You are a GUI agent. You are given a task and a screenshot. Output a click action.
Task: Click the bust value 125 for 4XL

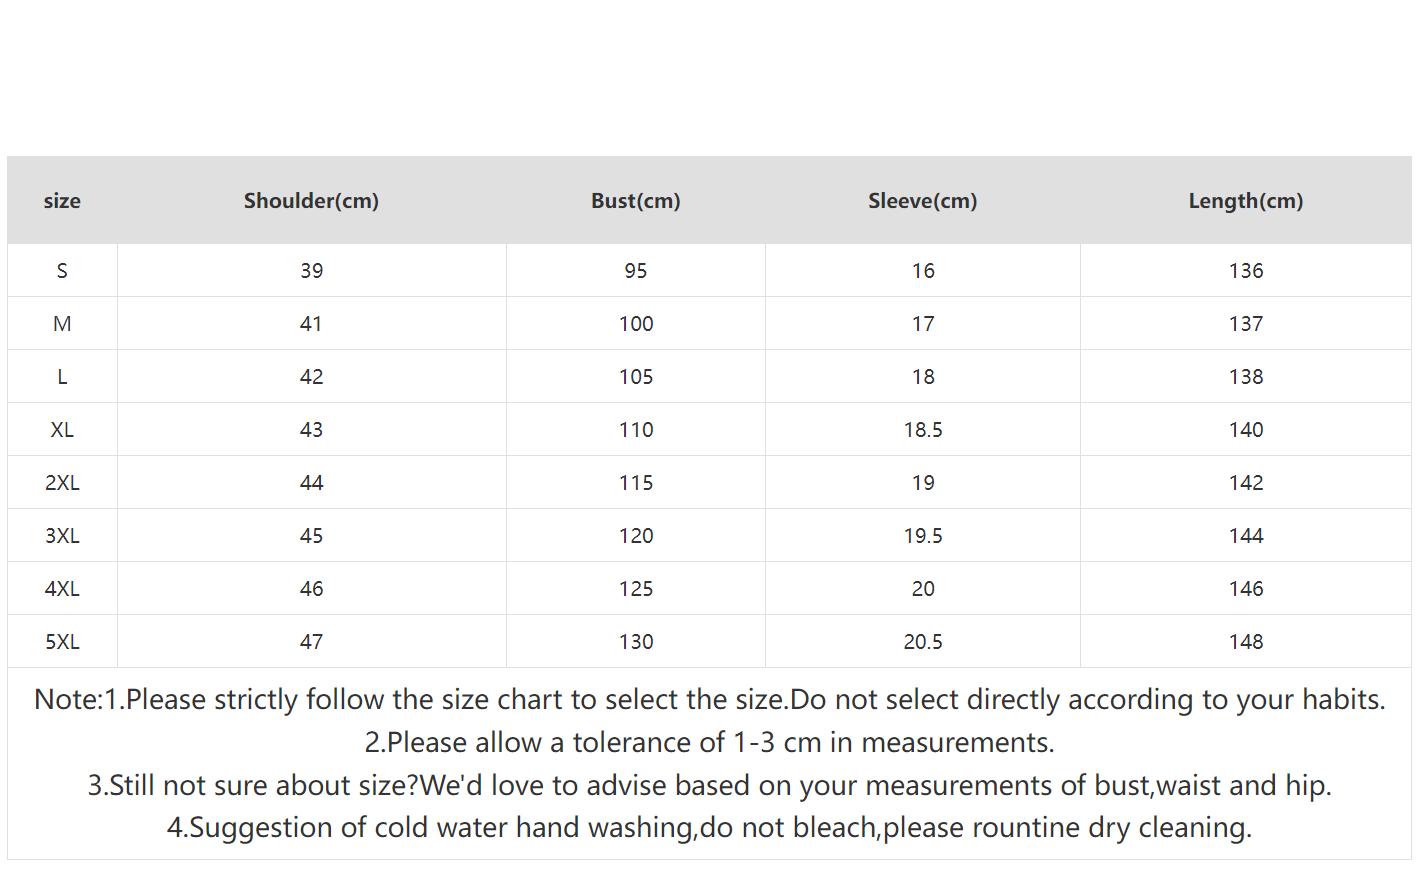click(x=636, y=589)
